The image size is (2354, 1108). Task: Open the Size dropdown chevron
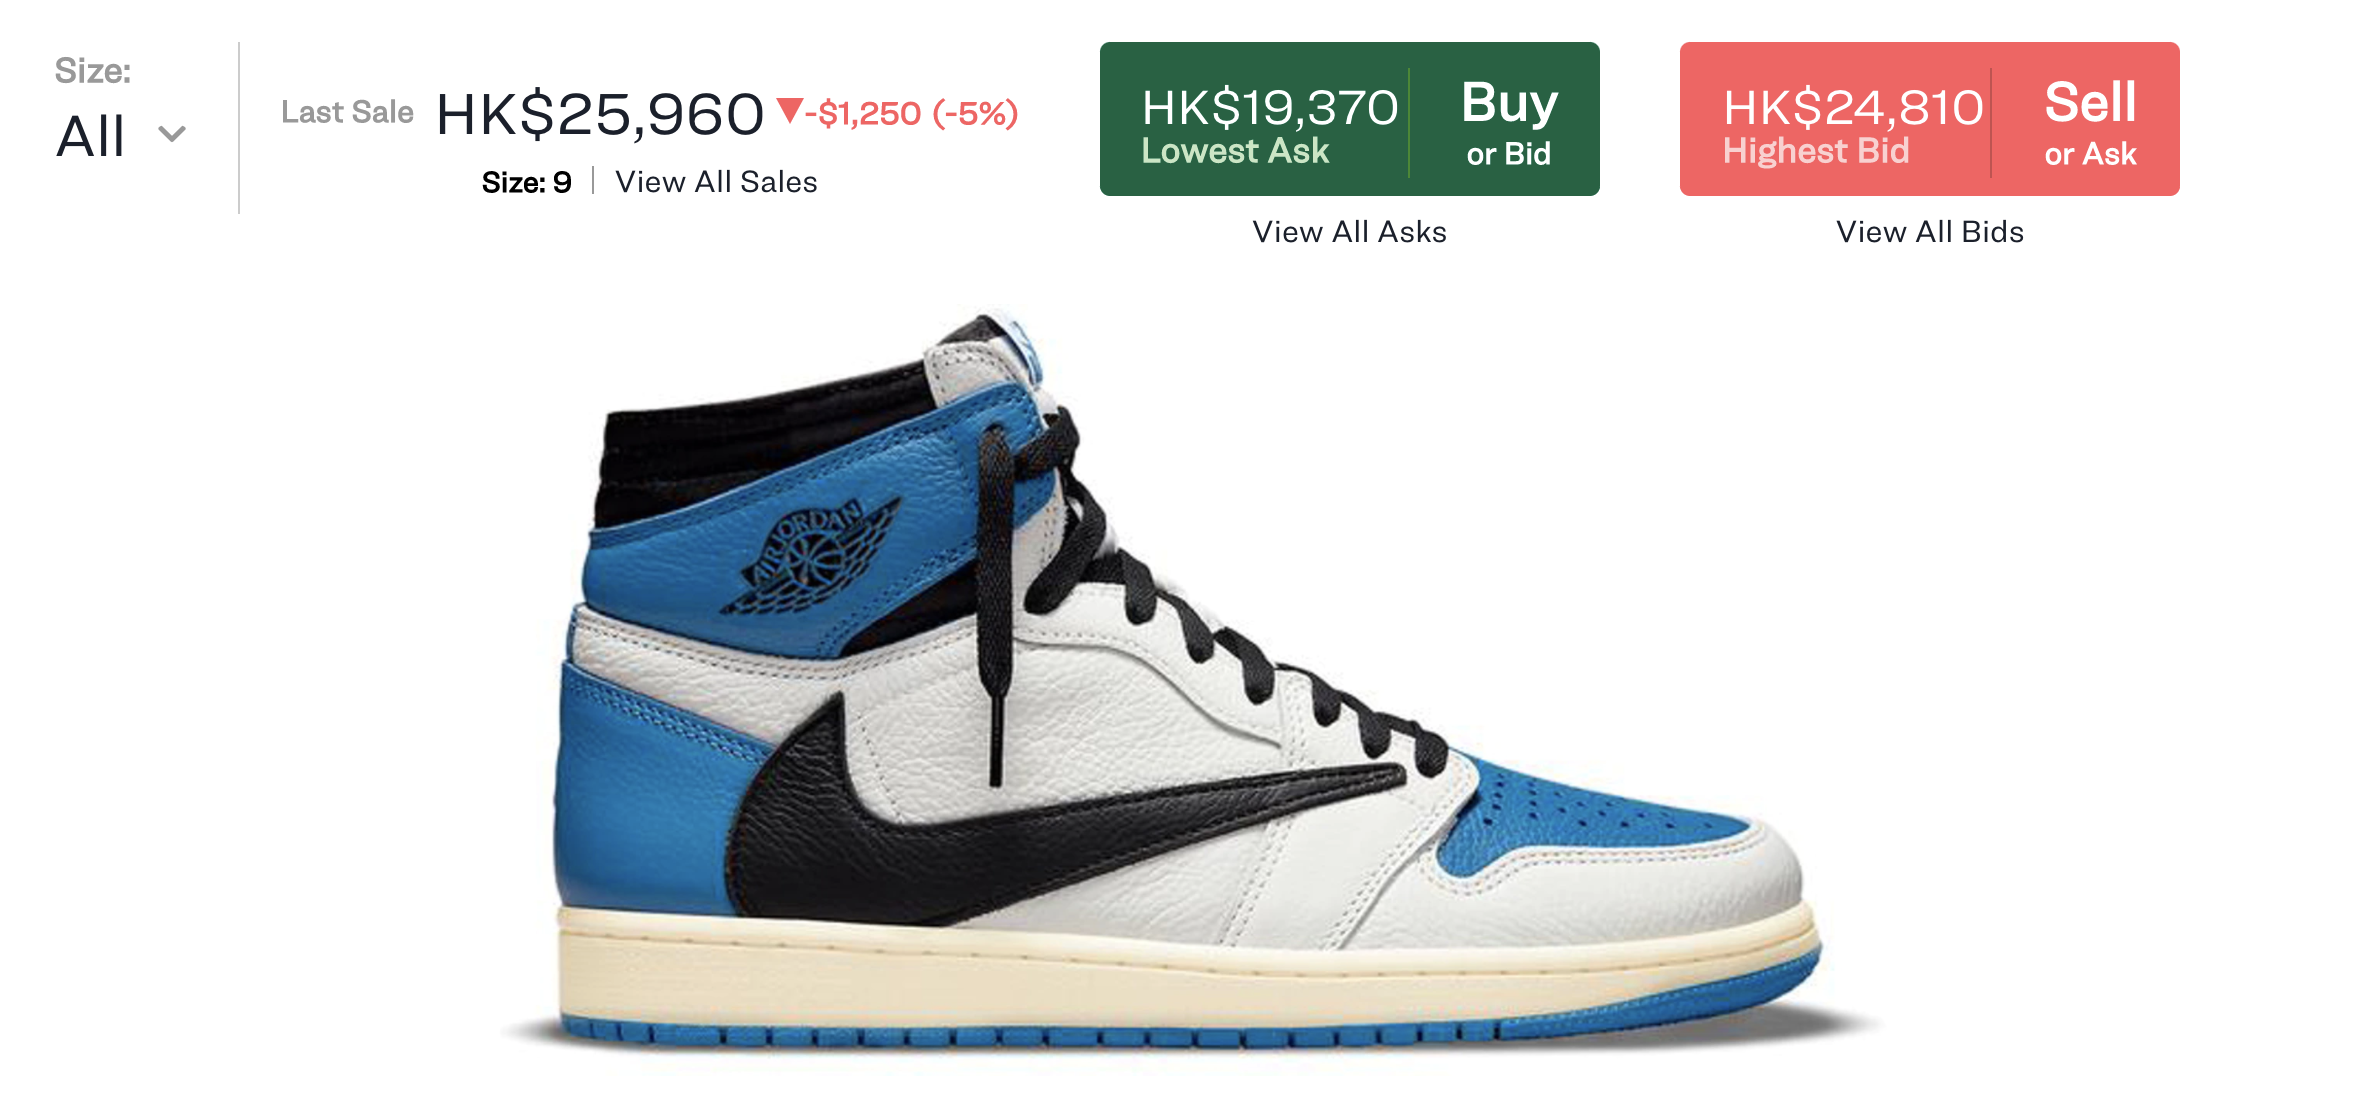coord(172,134)
